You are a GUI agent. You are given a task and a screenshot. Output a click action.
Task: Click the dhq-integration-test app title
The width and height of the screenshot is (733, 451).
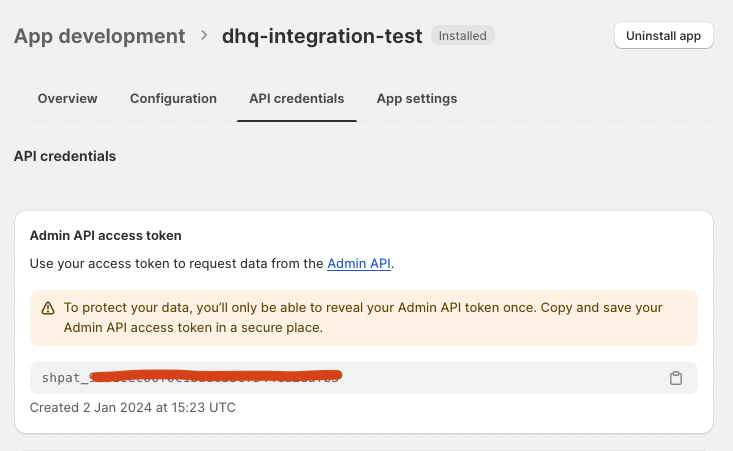322,36
